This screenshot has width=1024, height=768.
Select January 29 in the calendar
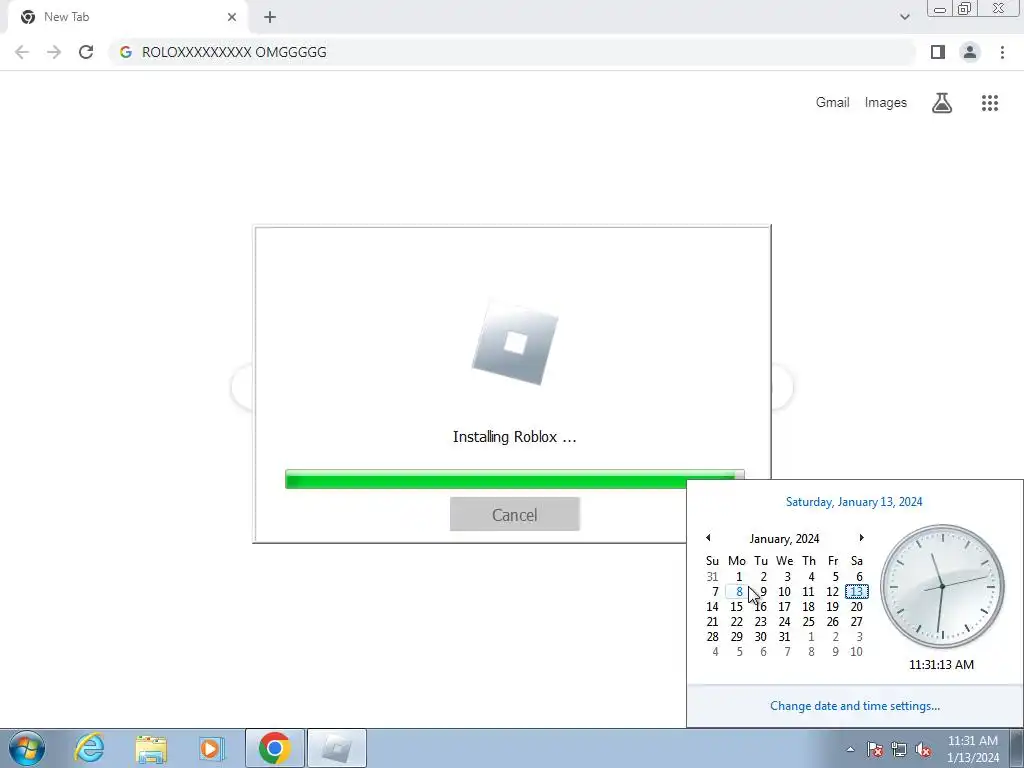[737, 637]
